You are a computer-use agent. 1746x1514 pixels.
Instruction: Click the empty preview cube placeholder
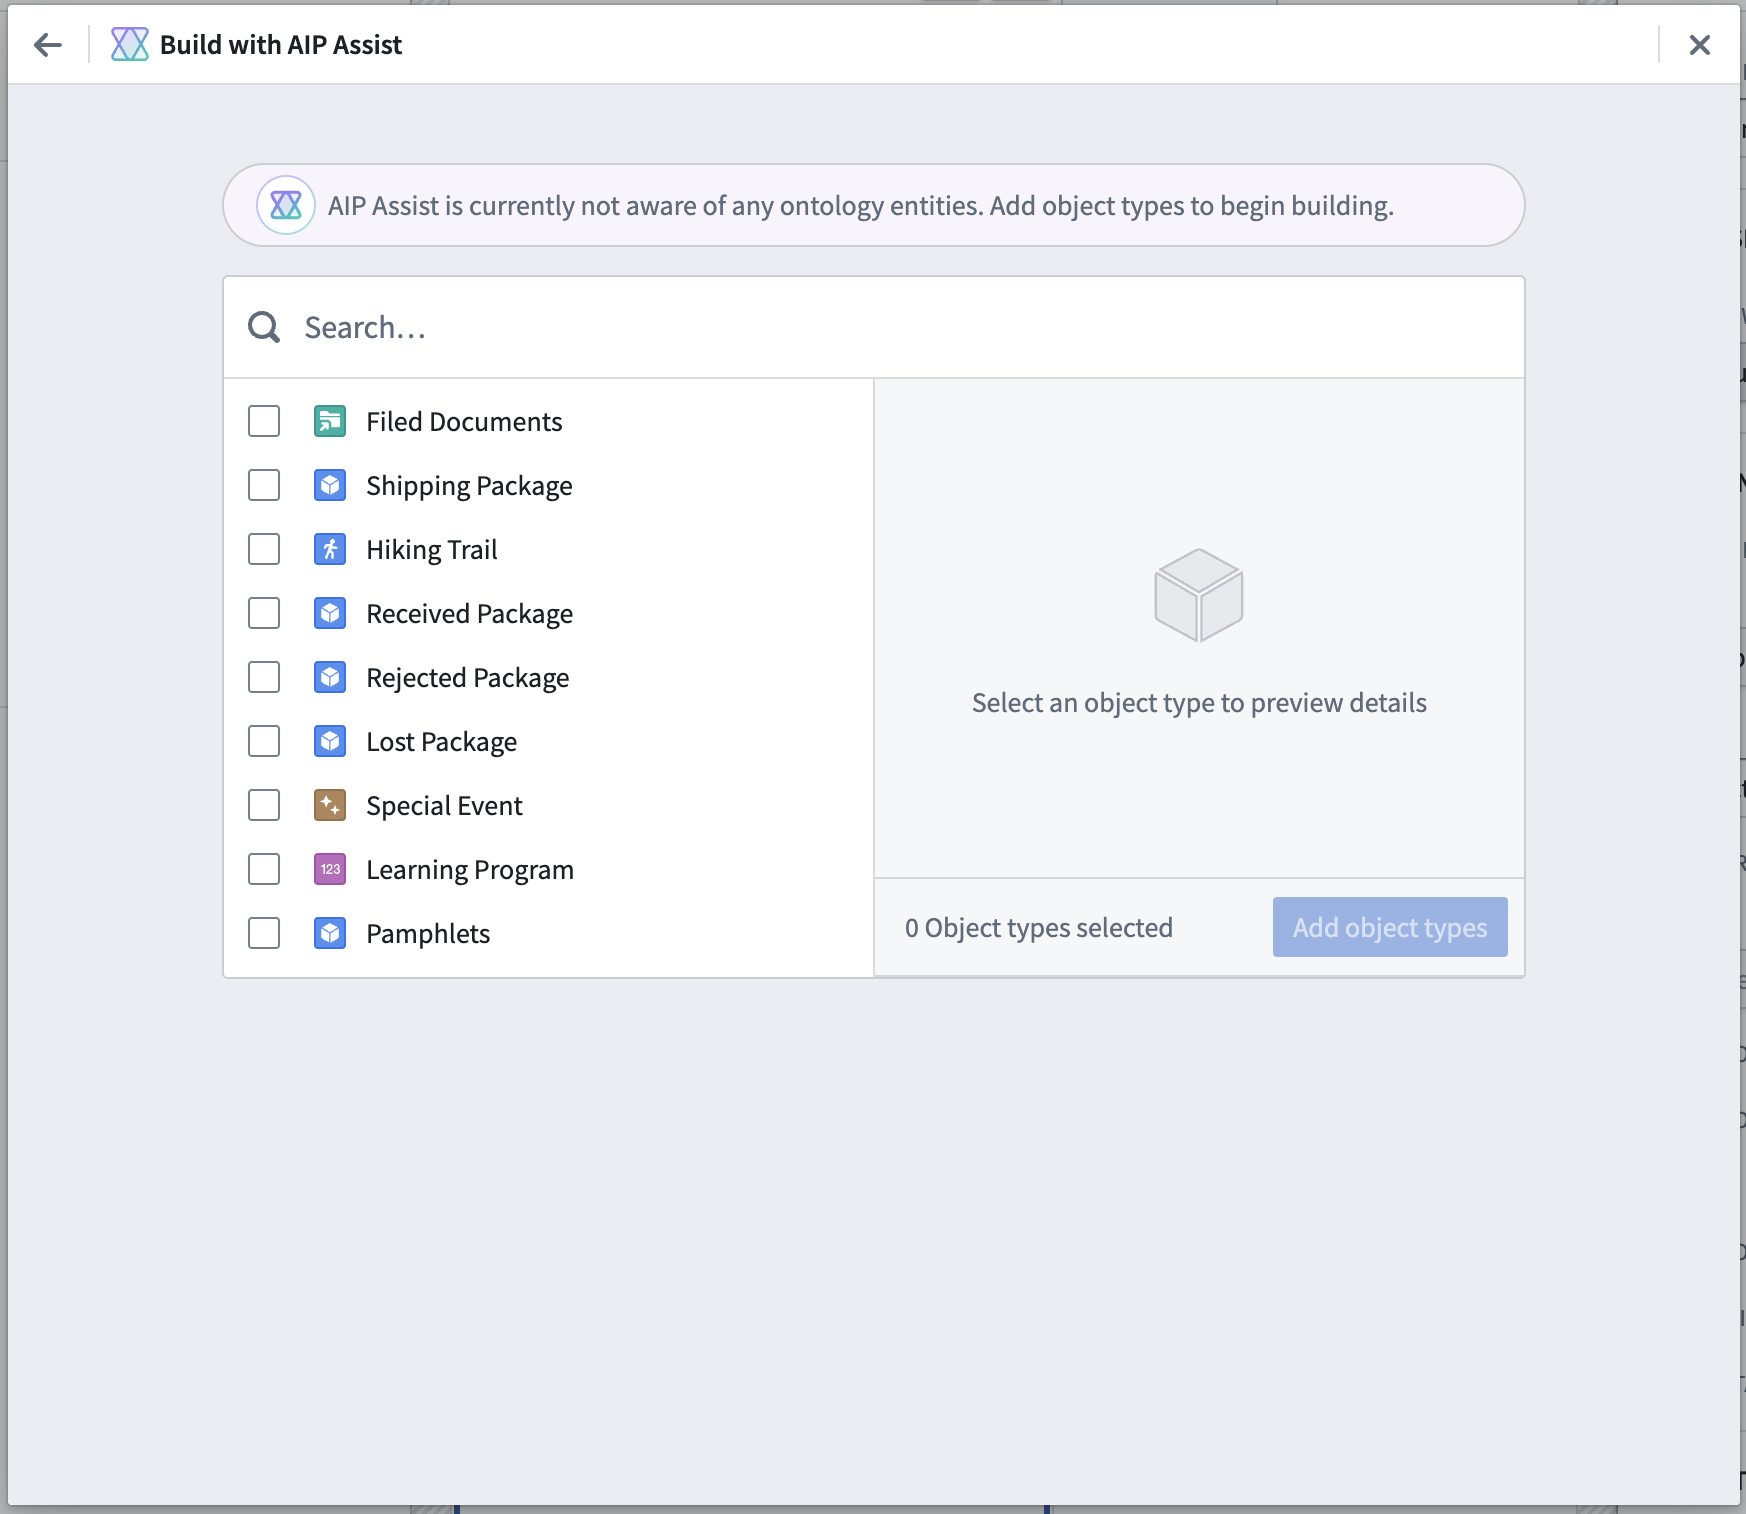pyautogui.click(x=1198, y=595)
